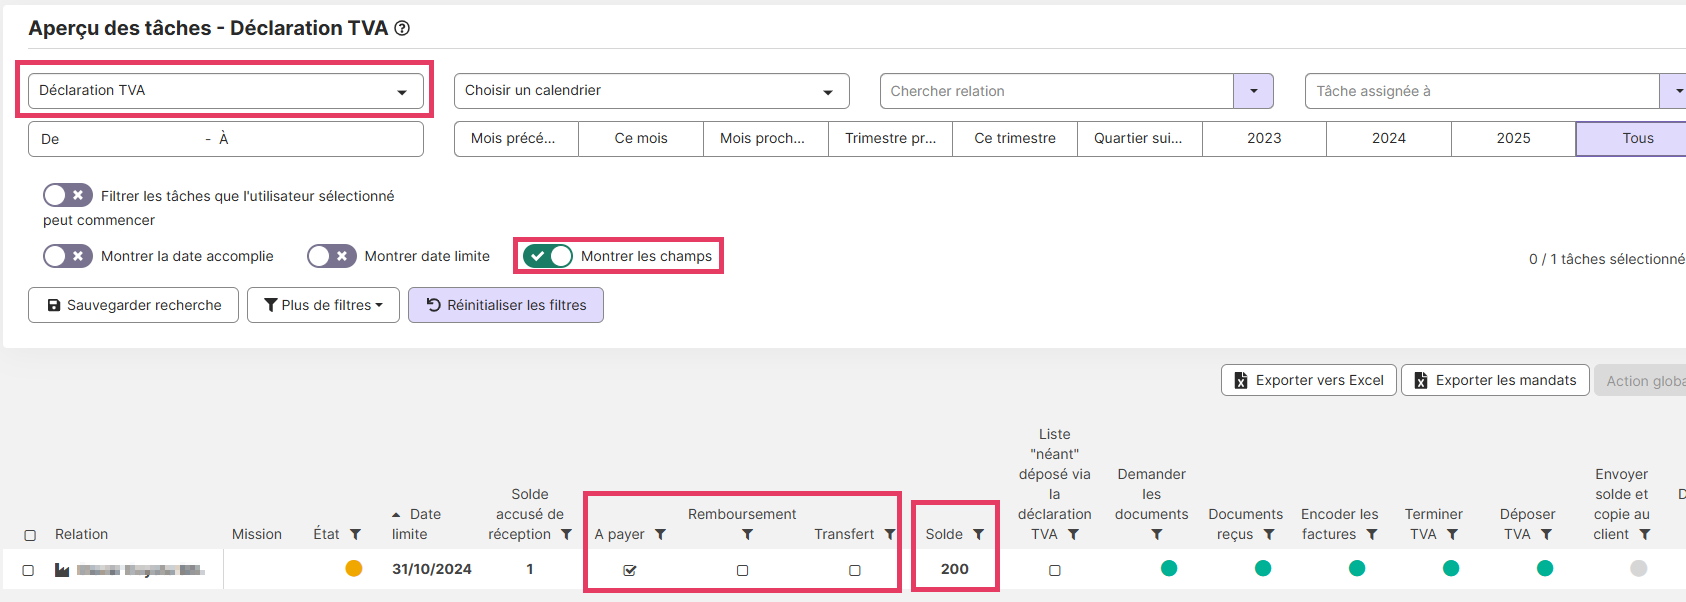This screenshot has height=602, width=1686.
Task: Select the Ce mois period tab
Action: pyautogui.click(x=640, y=139)
